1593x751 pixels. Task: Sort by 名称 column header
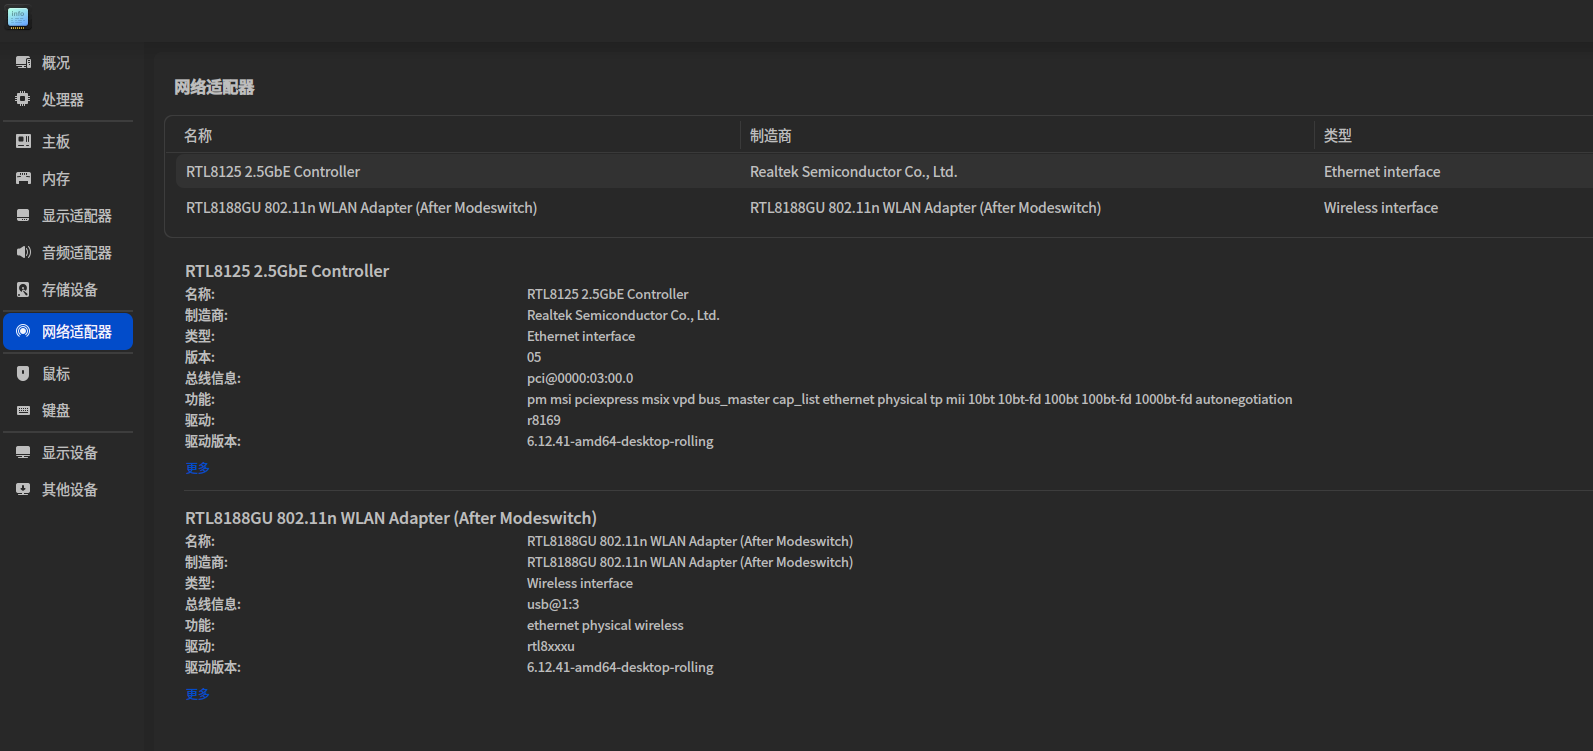(198, 135)
